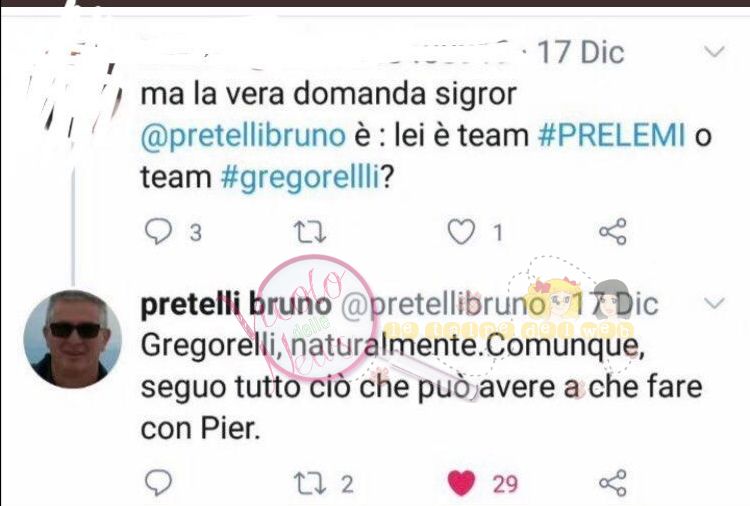Image resolution: width=750 pixels, height=506 pixels.
Task: Like the first tweet with 1 like
Action: [461, 232]
